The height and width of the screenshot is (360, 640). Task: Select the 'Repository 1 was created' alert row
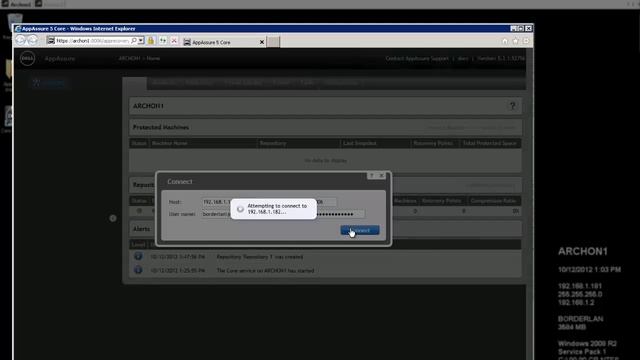coord(325,257)
